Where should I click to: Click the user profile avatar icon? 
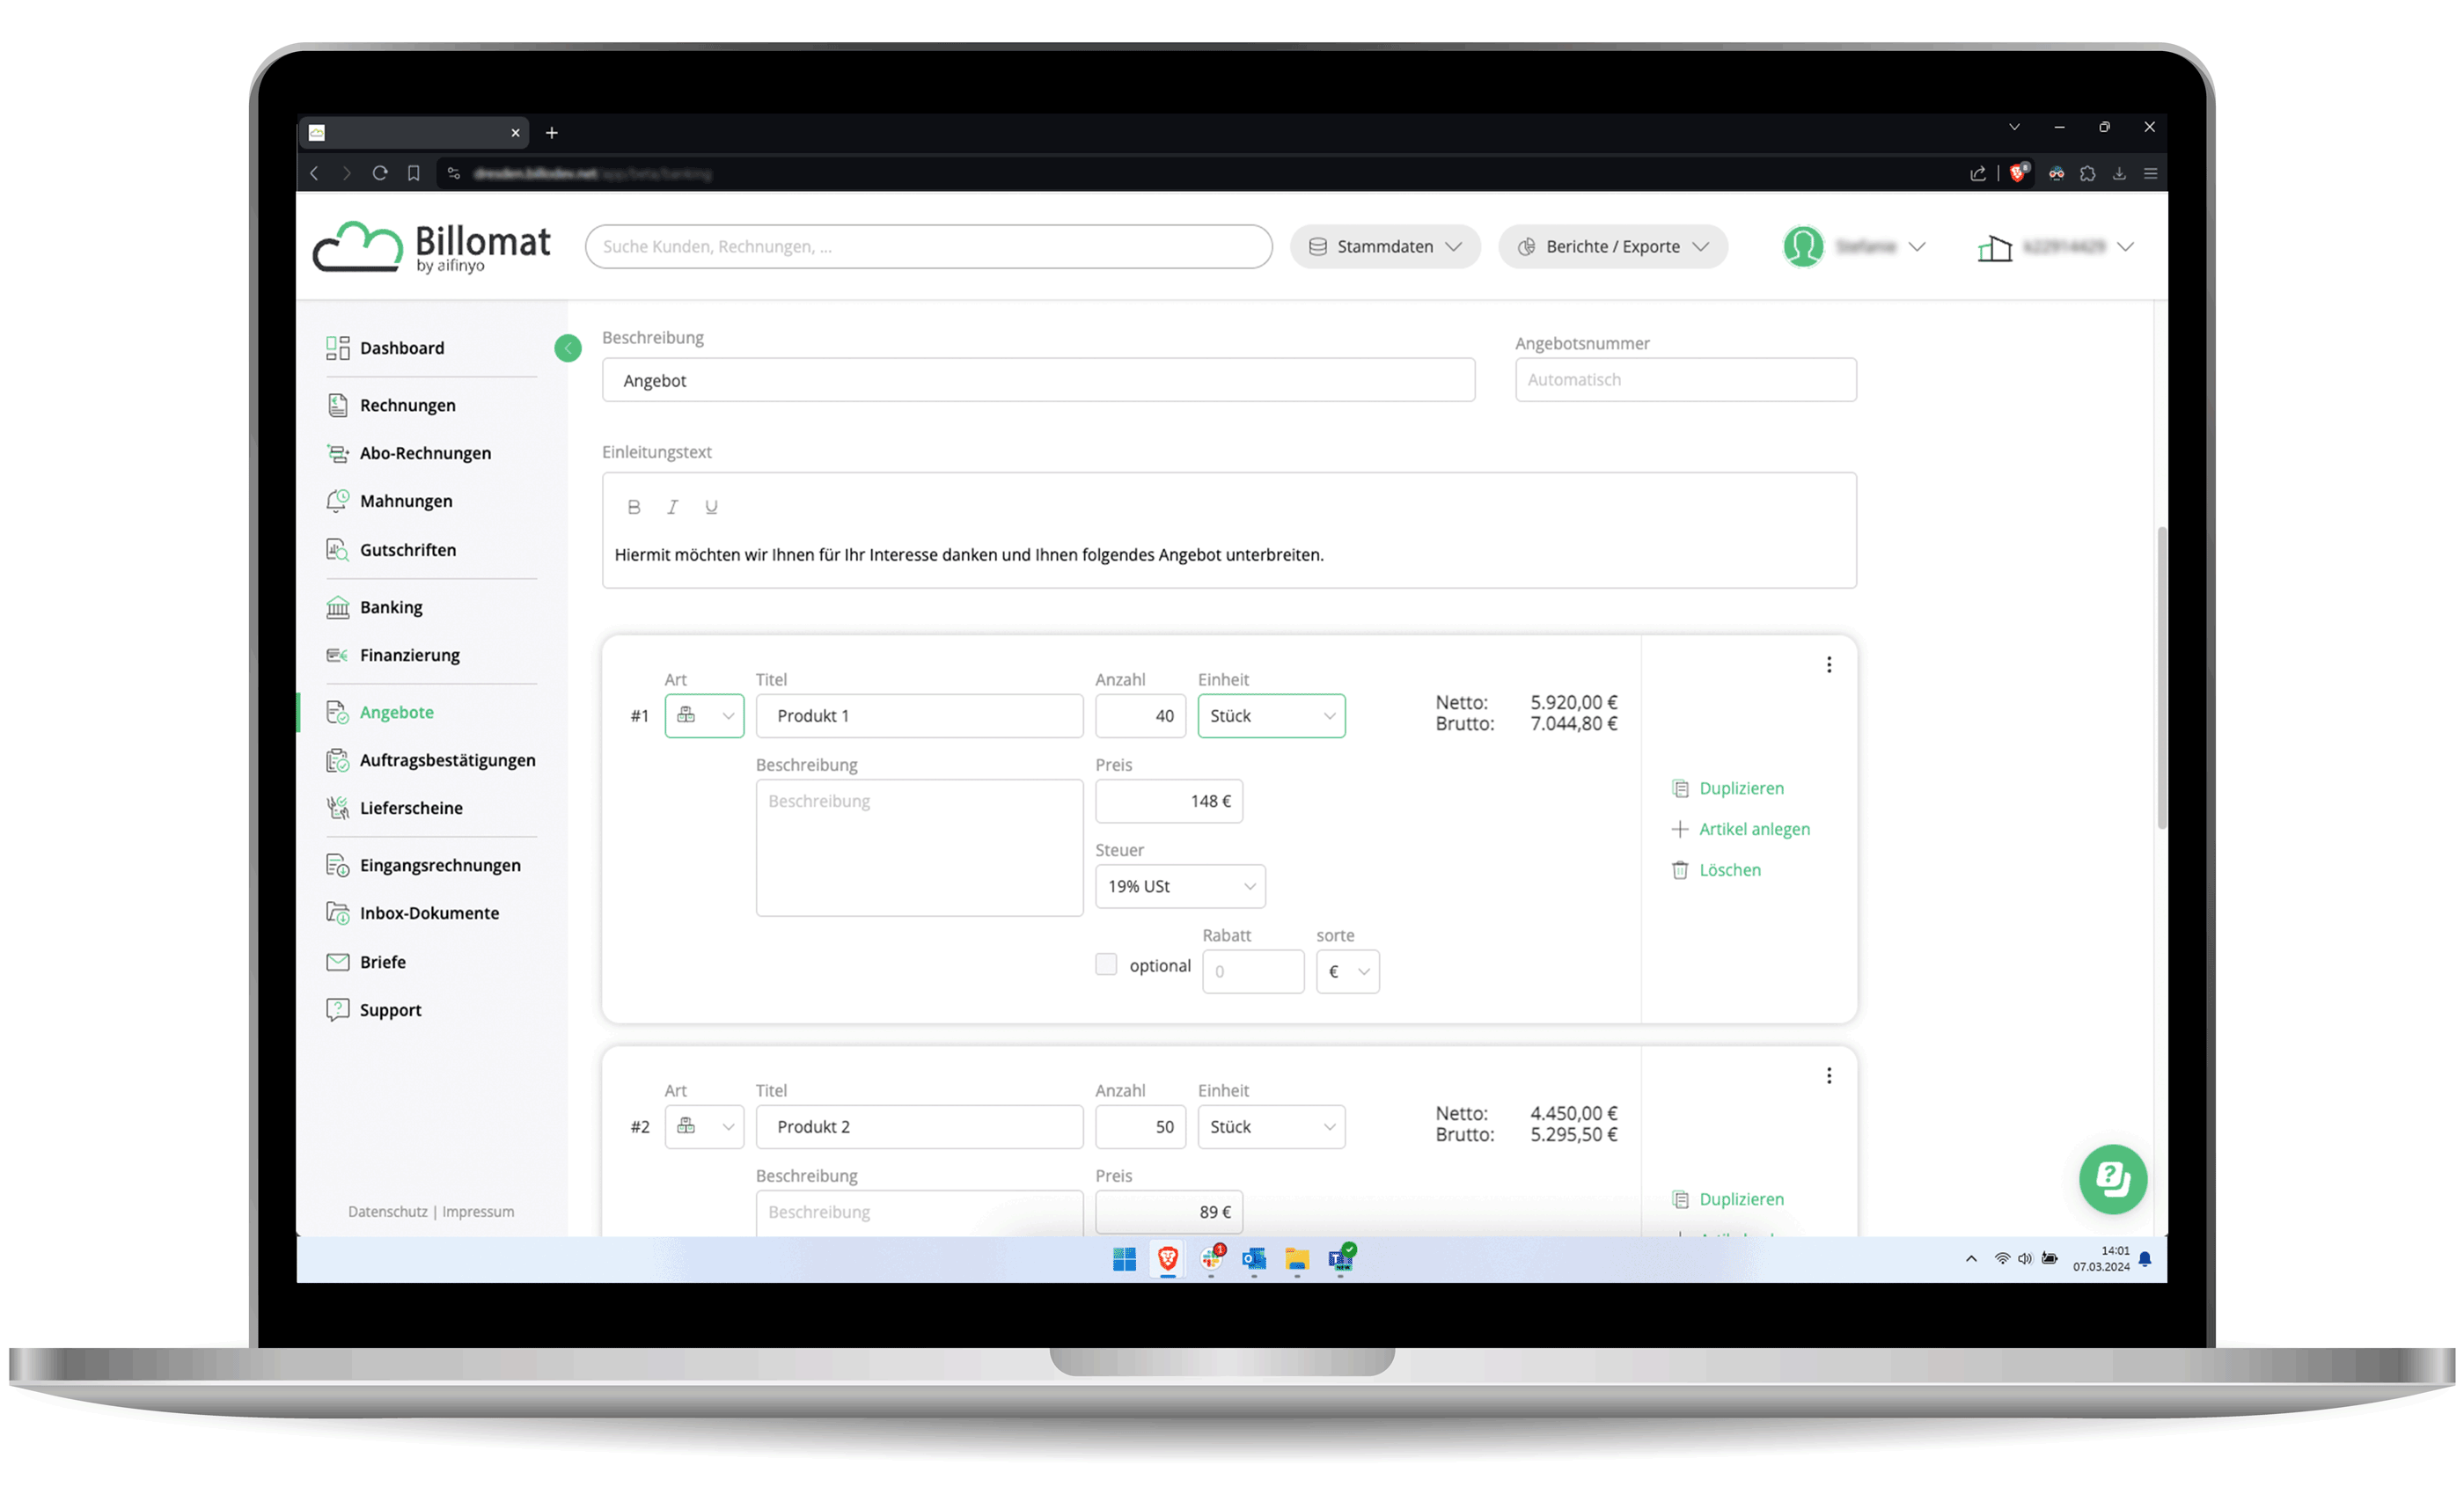tap(1803, 247)
